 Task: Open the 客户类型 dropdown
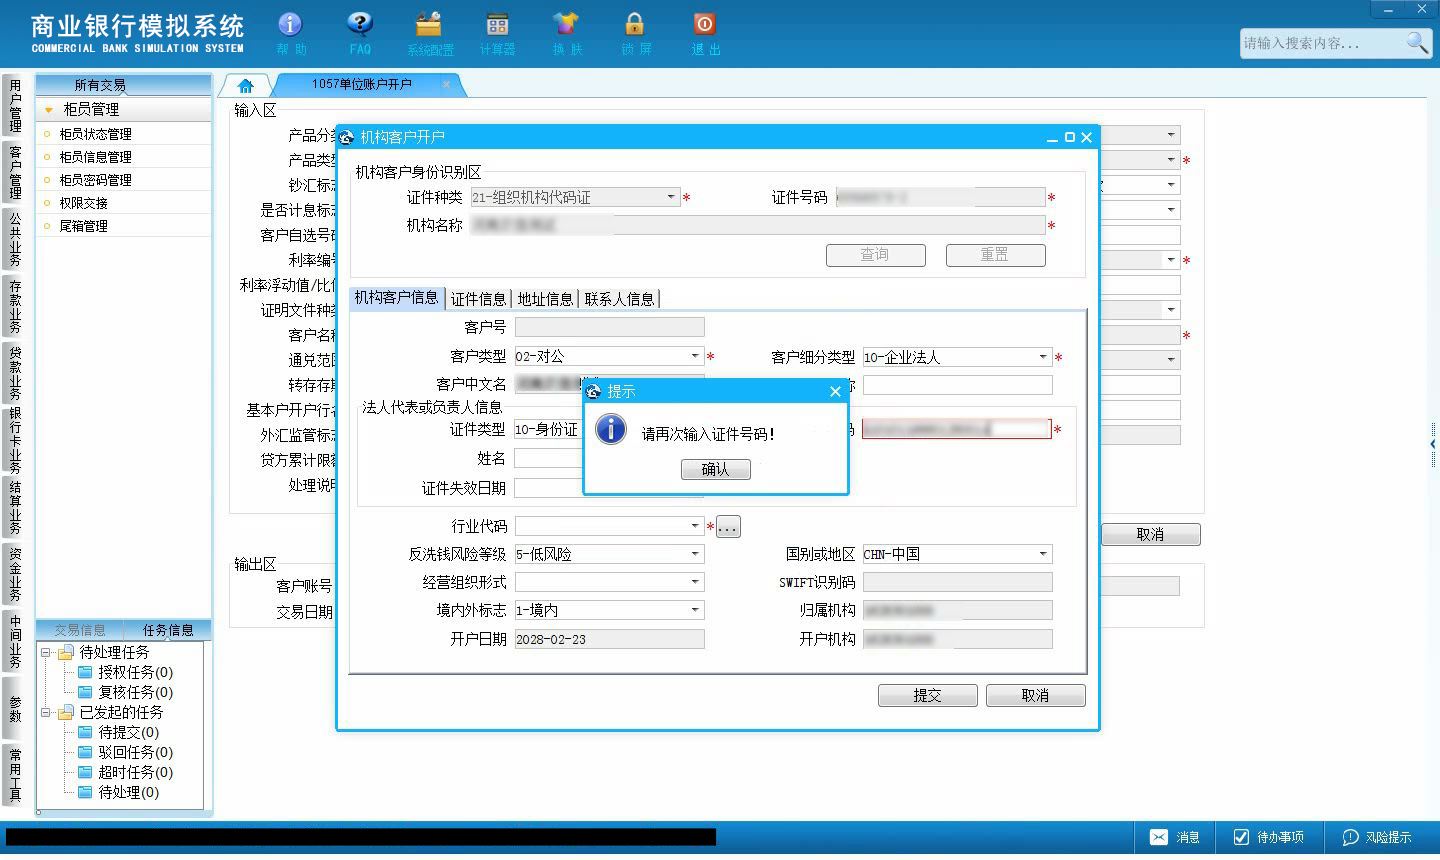click(x=695, y=356)
